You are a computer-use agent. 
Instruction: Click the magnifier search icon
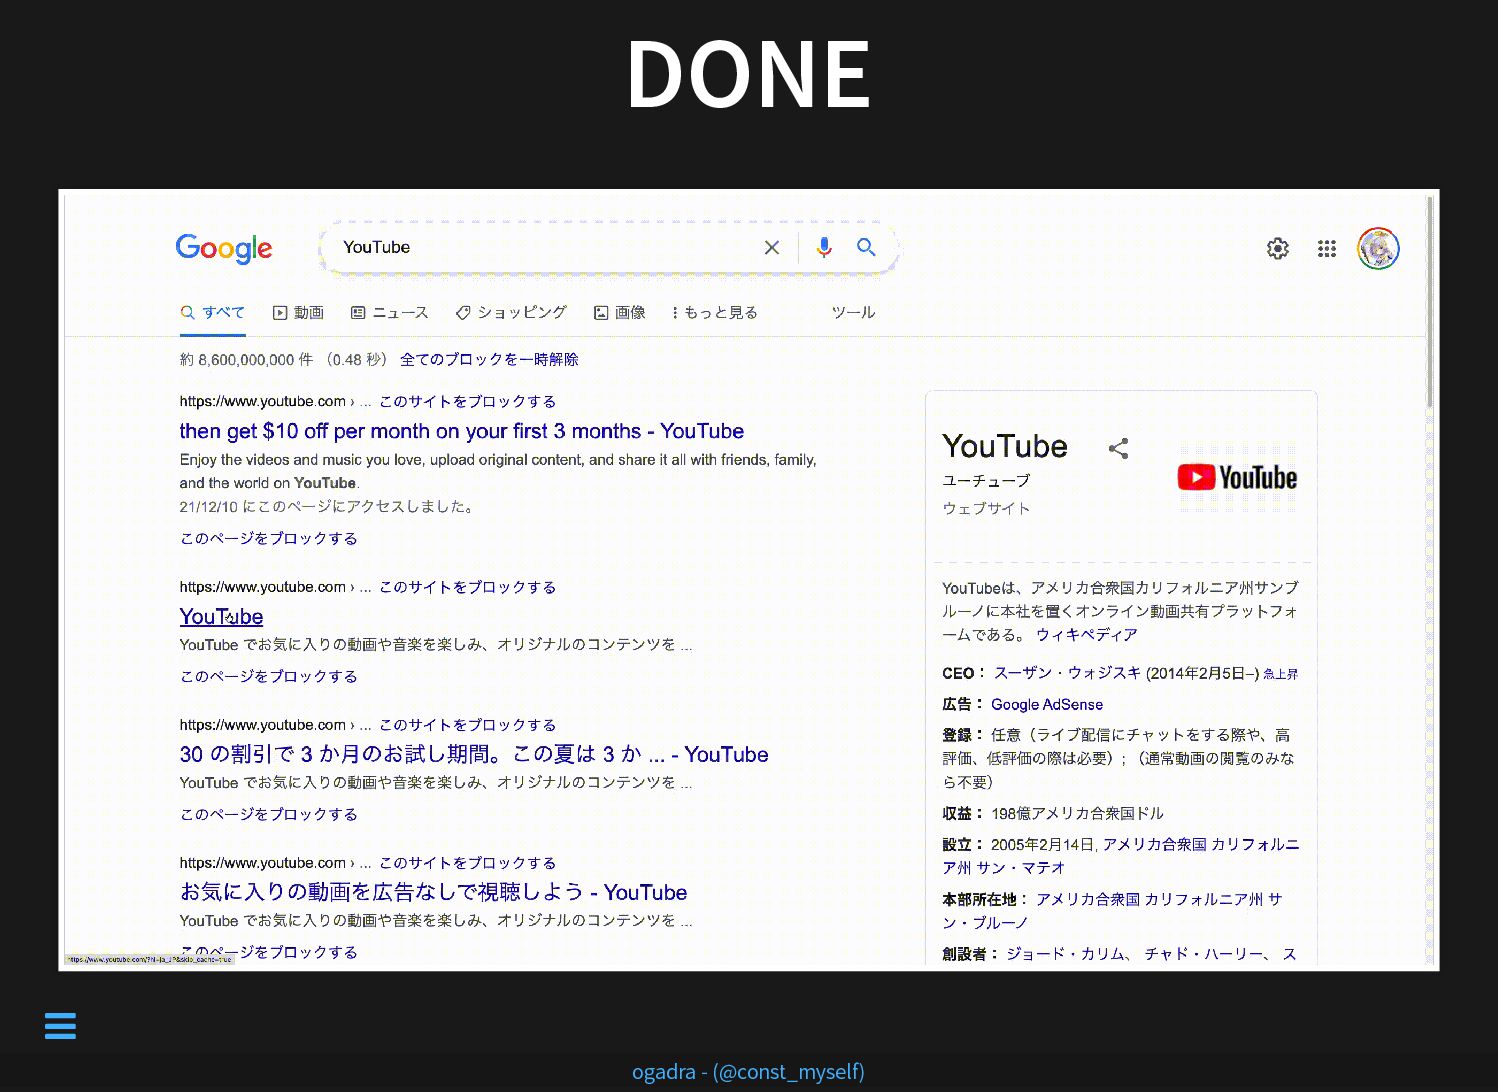click(x=866, y=247)
